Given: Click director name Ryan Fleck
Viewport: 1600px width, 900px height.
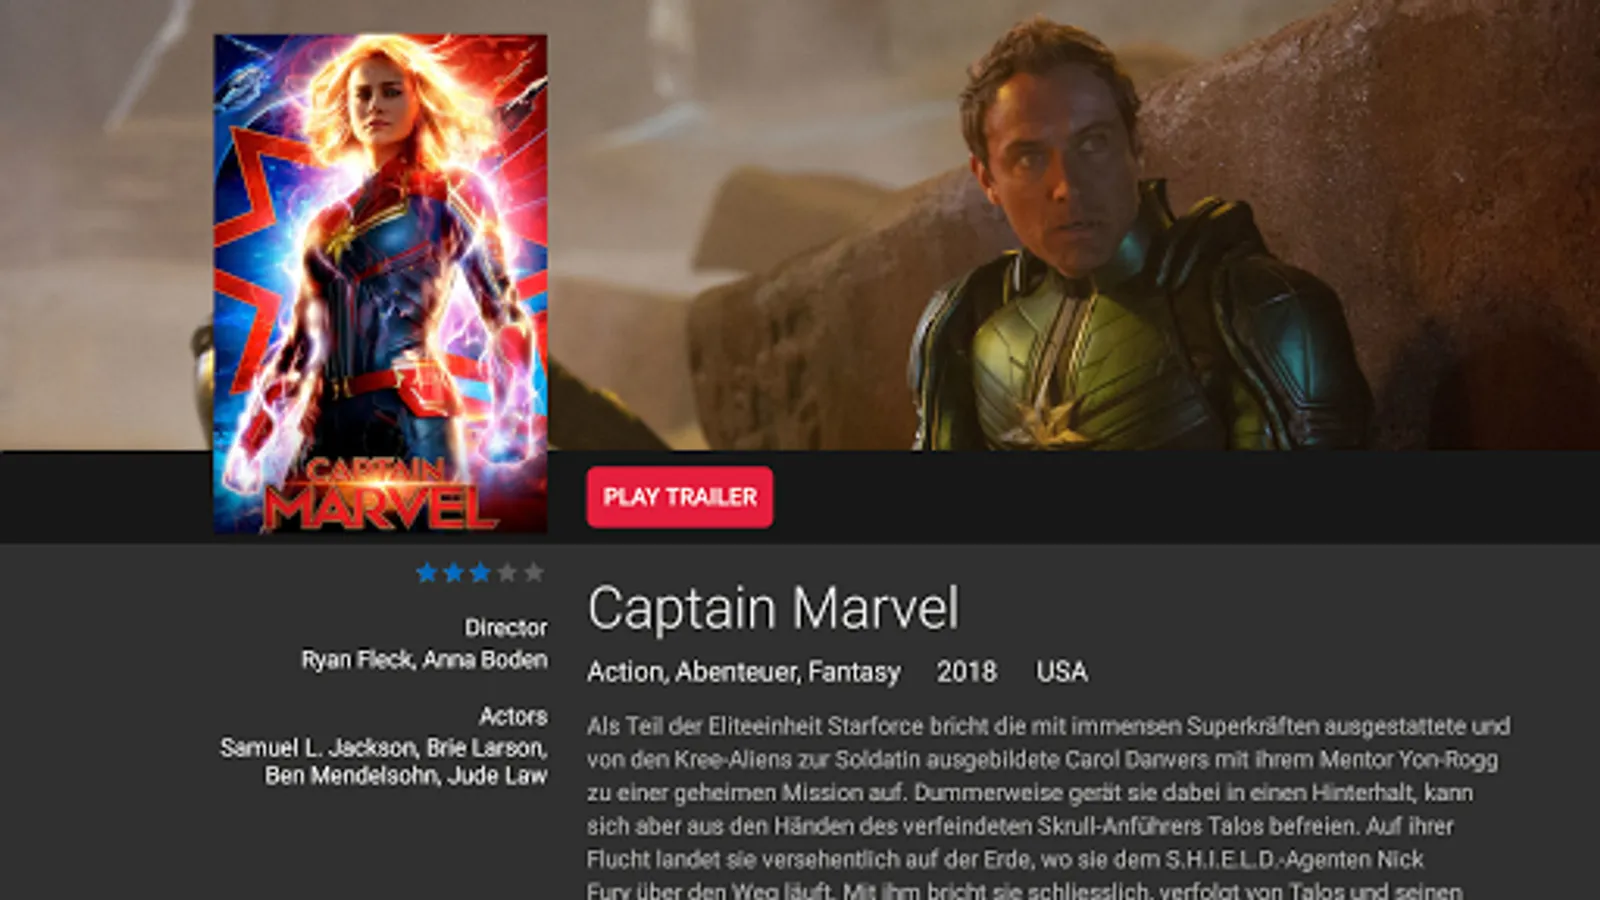Looking at the screenshot, I should (359, 660).
